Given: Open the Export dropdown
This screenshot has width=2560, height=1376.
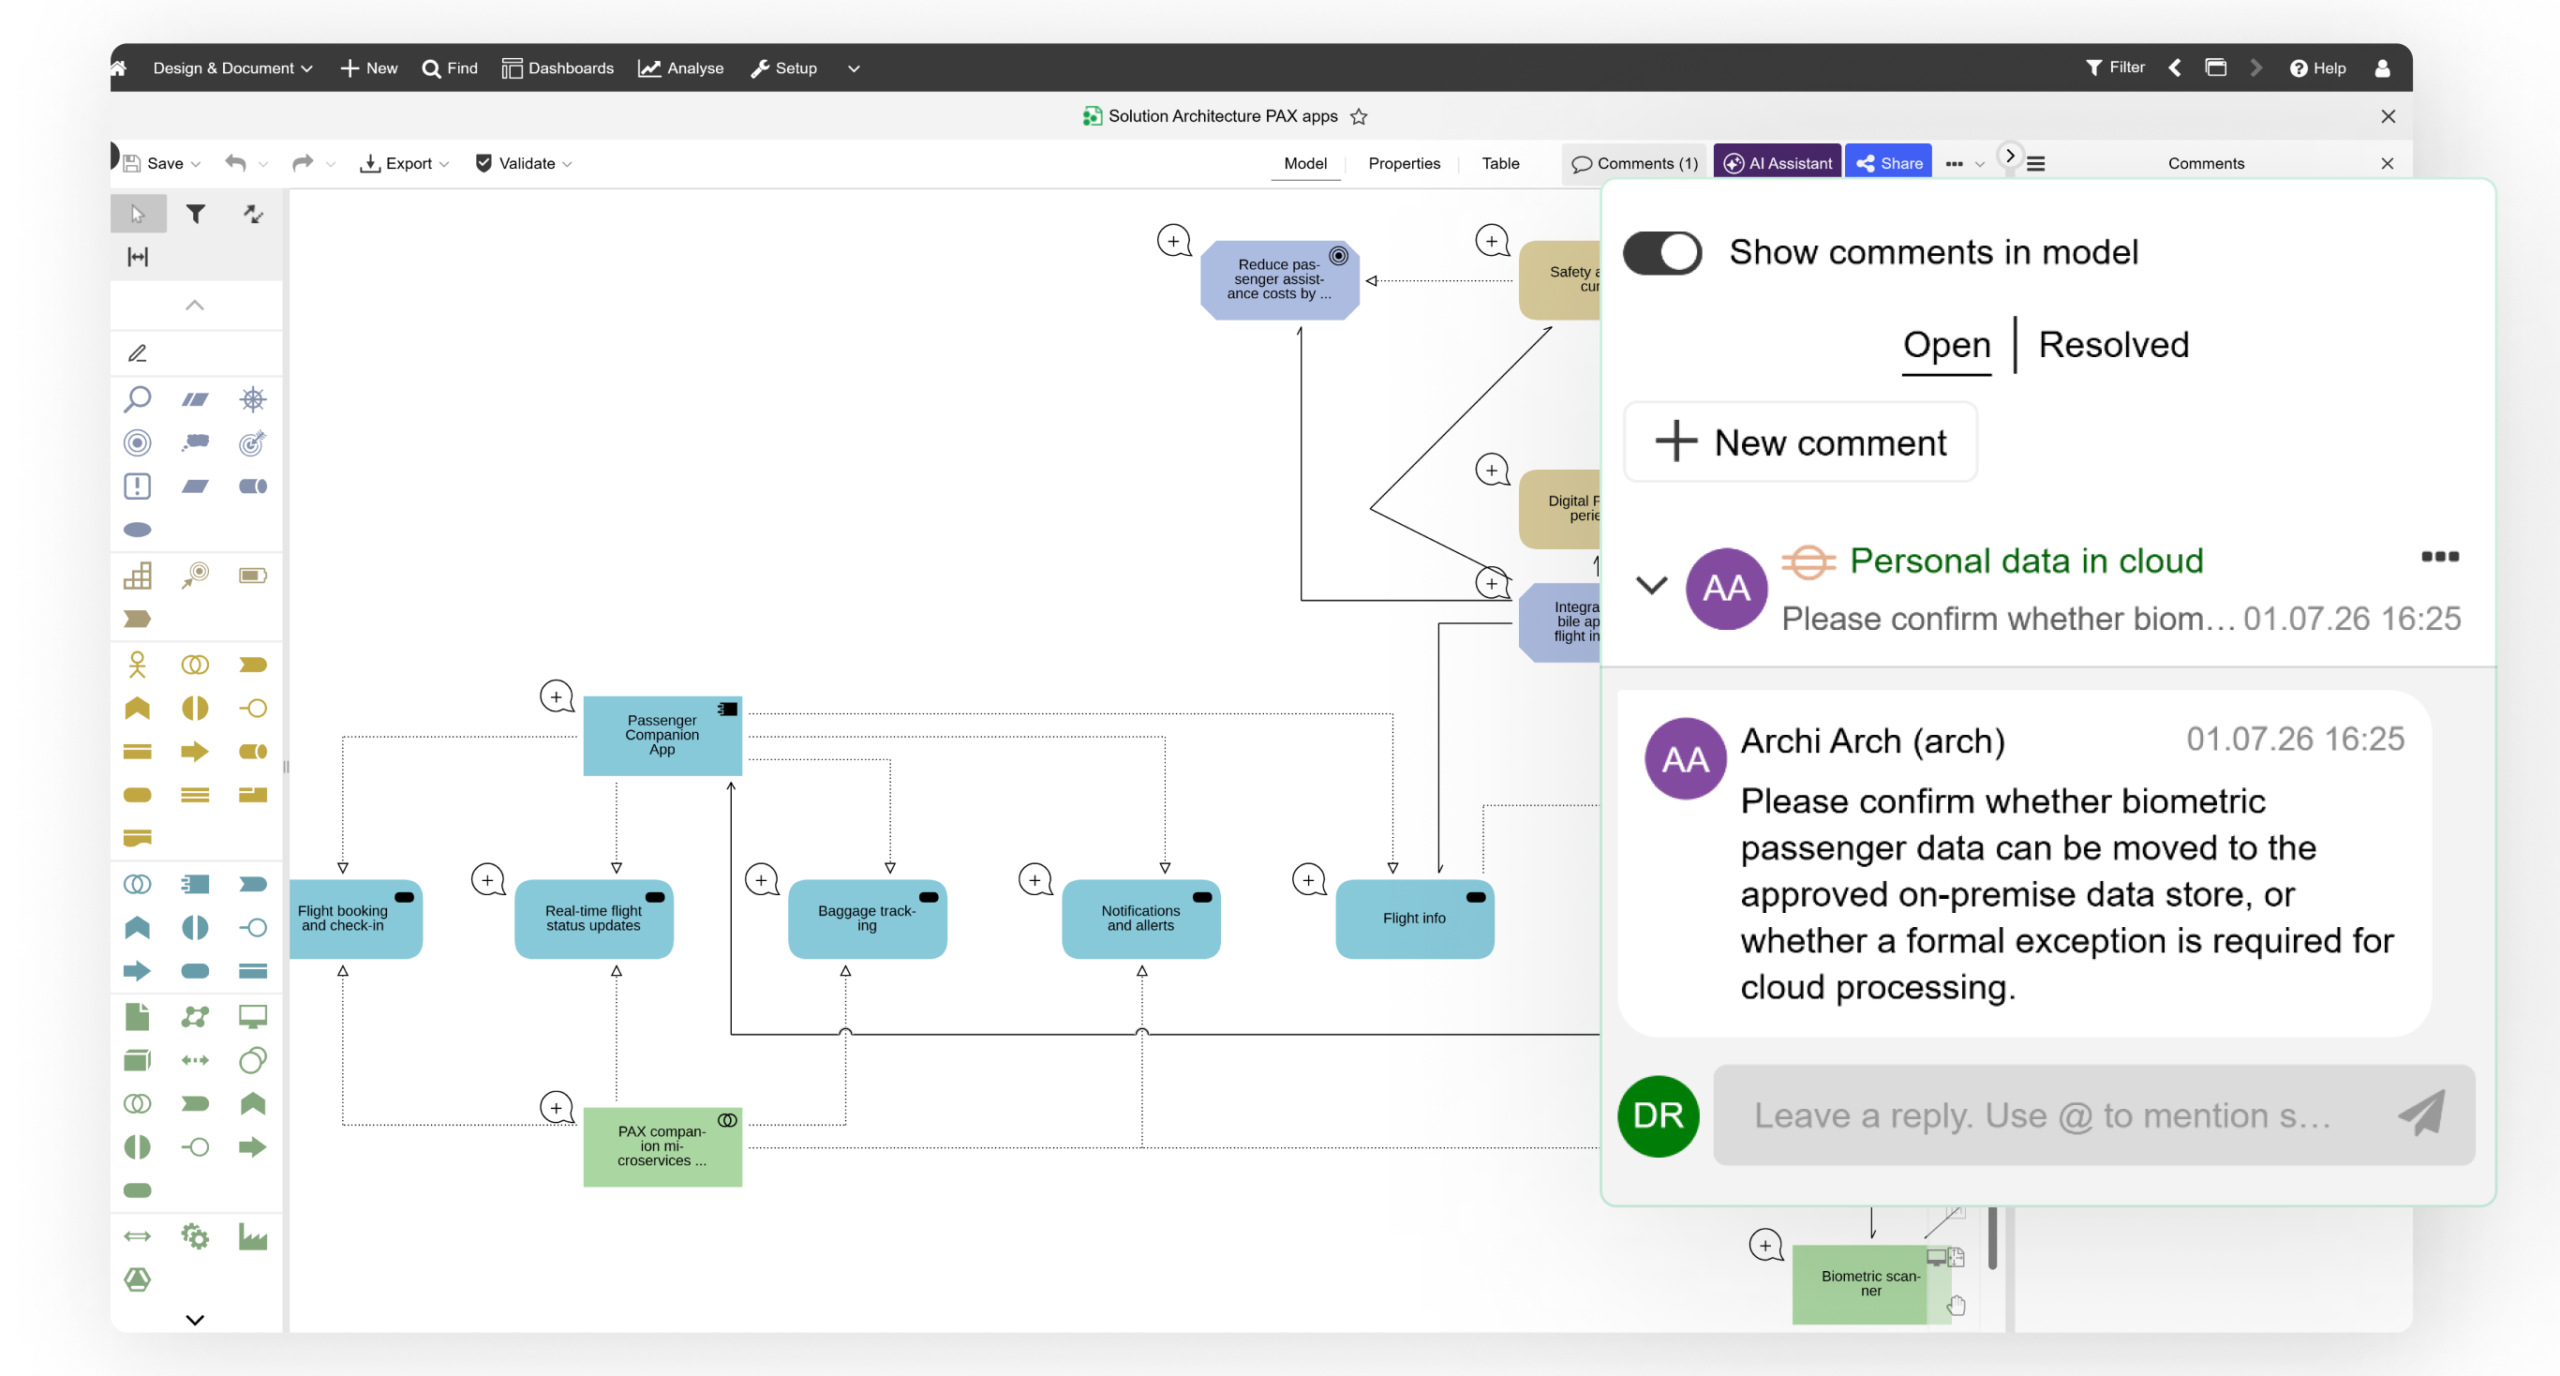Looking at the screenshot, I should coord(404,163).
